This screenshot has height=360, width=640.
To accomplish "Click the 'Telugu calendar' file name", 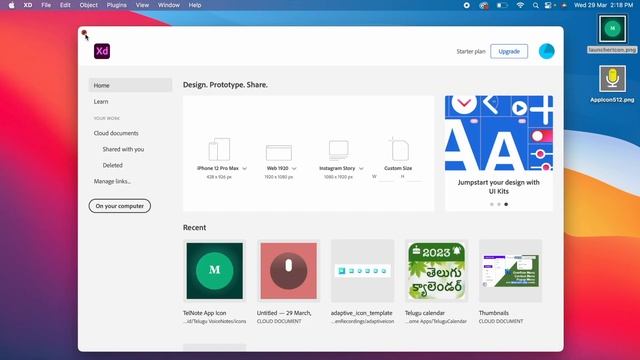I will pos(425,313).
